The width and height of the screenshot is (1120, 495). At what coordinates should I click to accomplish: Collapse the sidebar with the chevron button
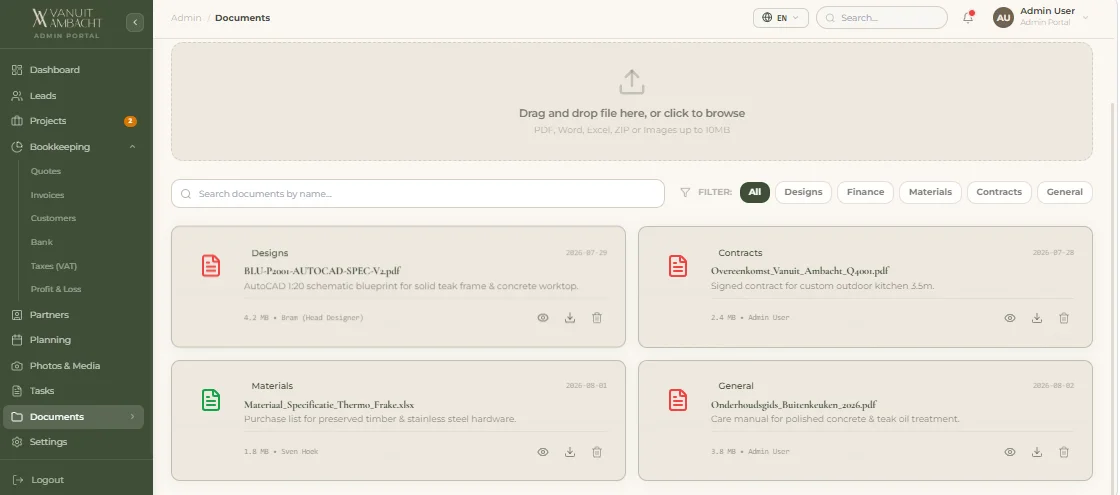pos(135,23)
